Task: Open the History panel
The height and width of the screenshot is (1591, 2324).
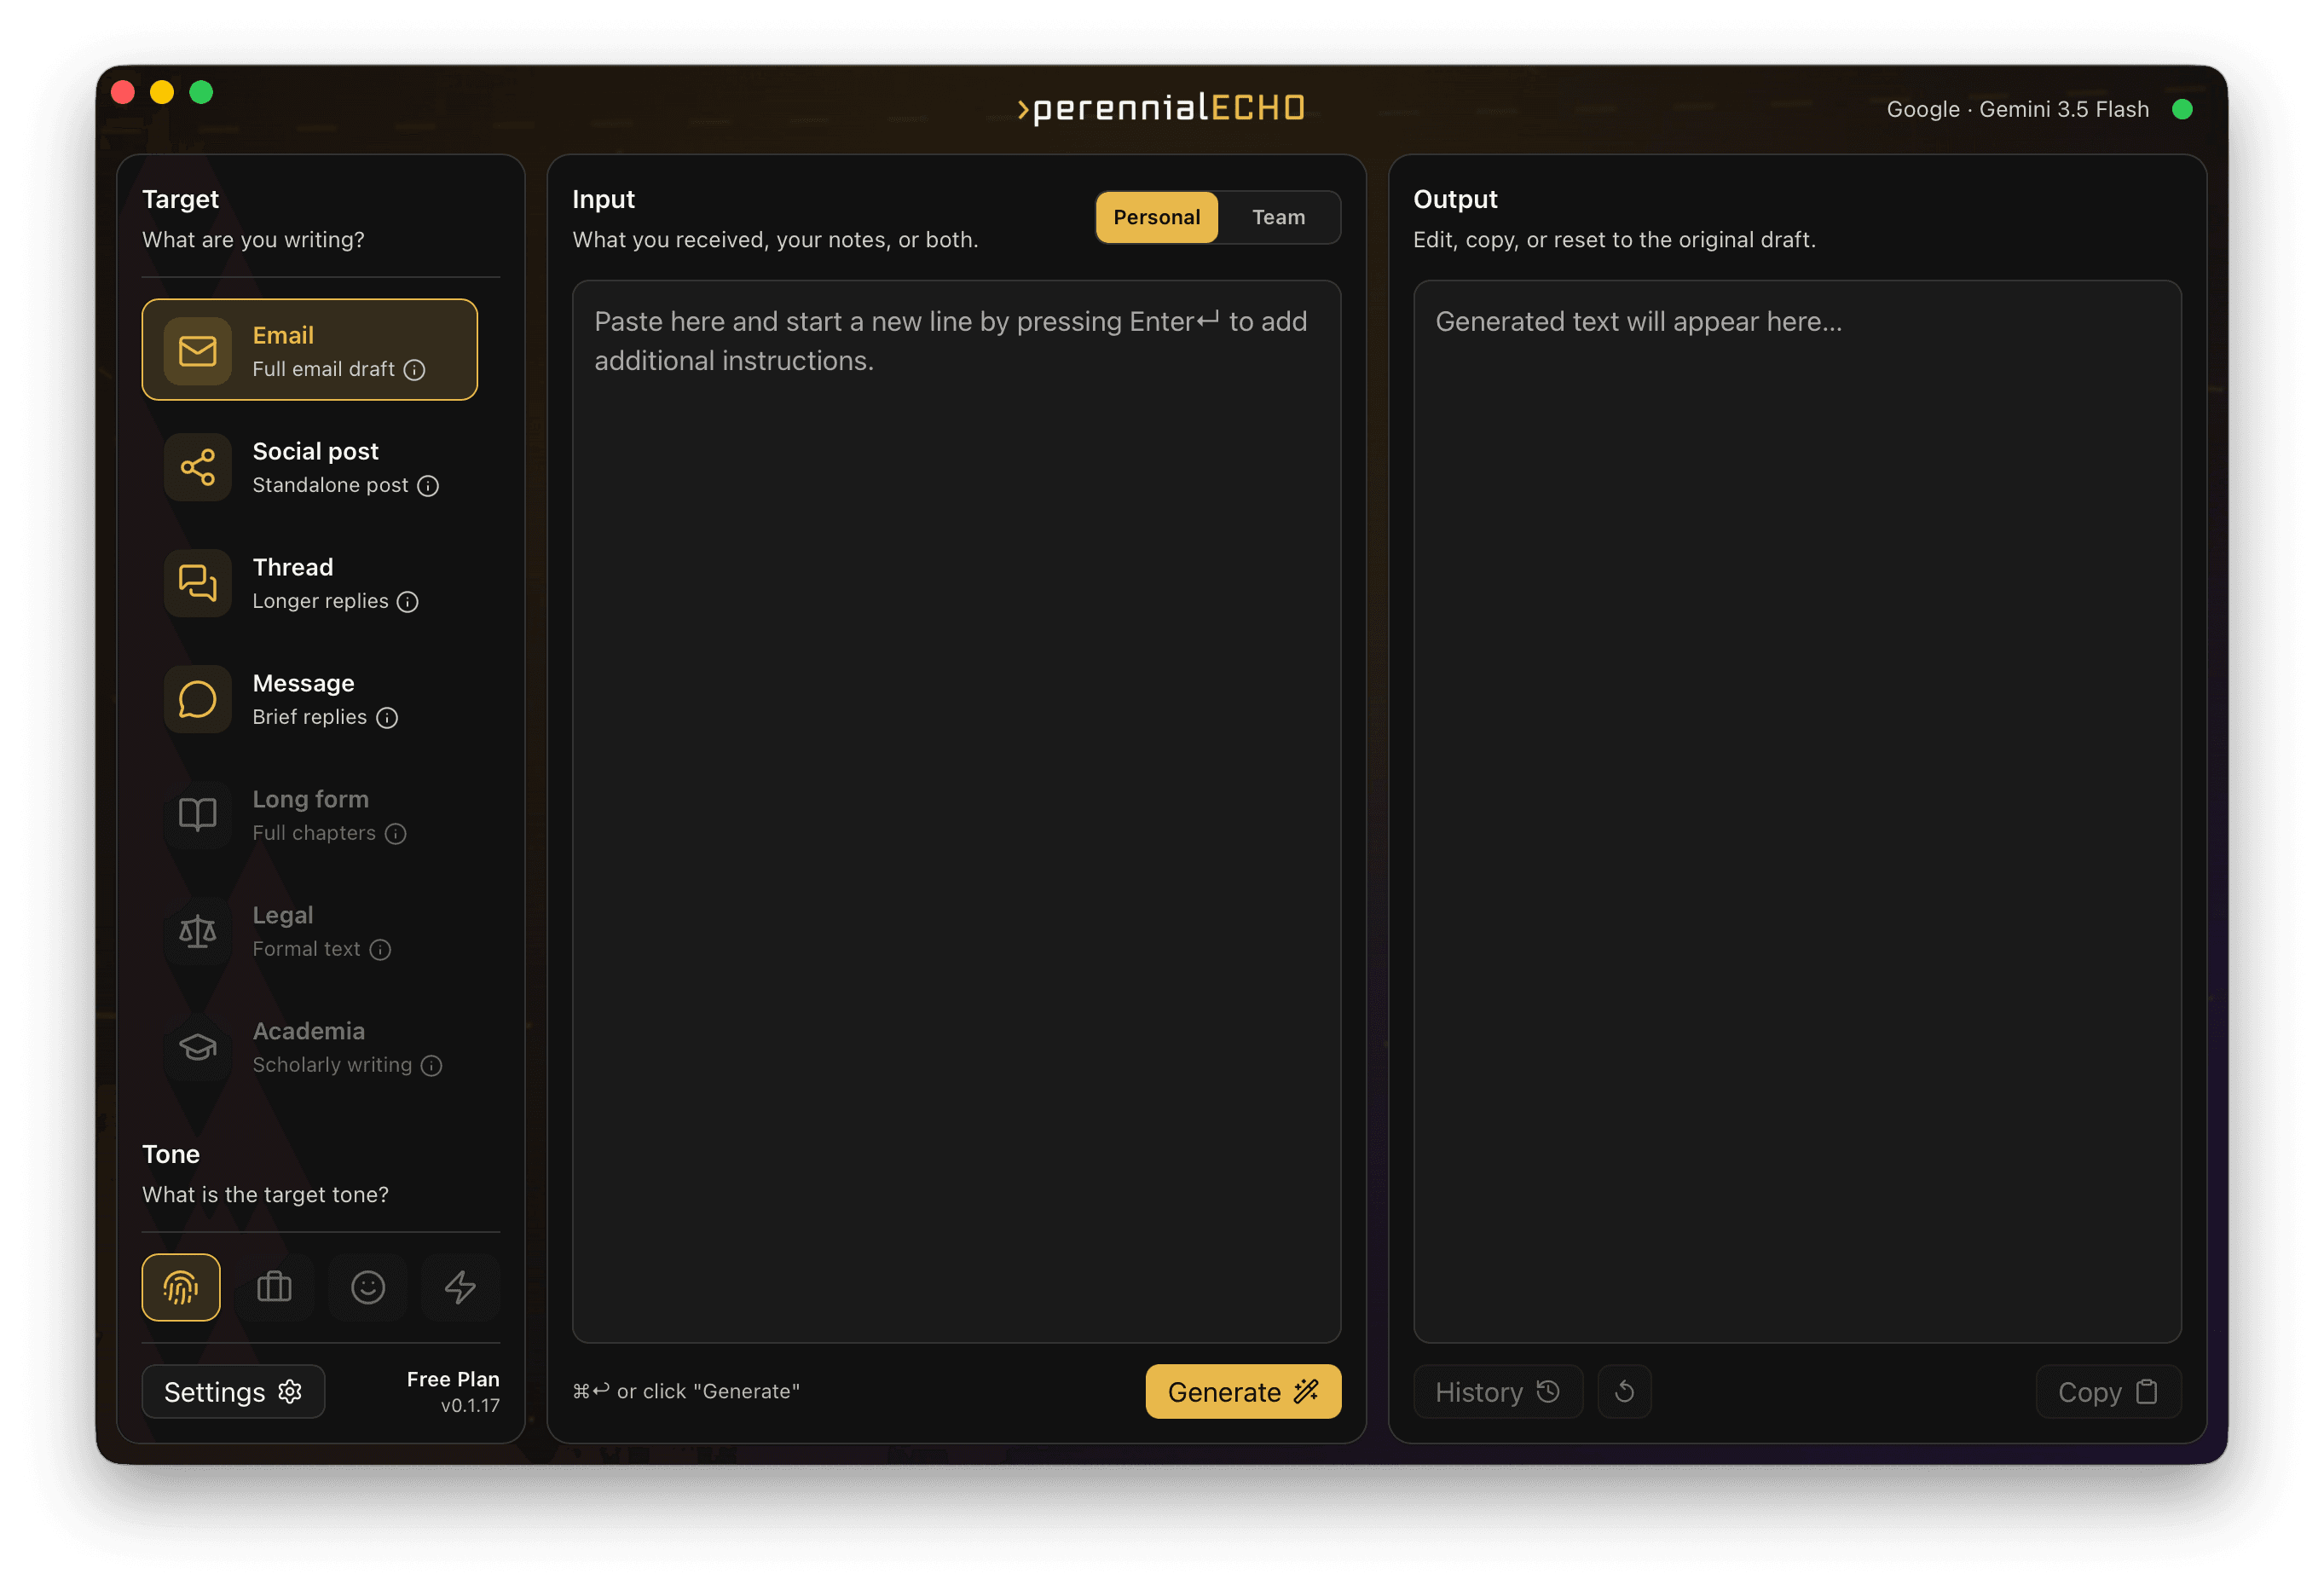Action: tap(1498, 1391)
